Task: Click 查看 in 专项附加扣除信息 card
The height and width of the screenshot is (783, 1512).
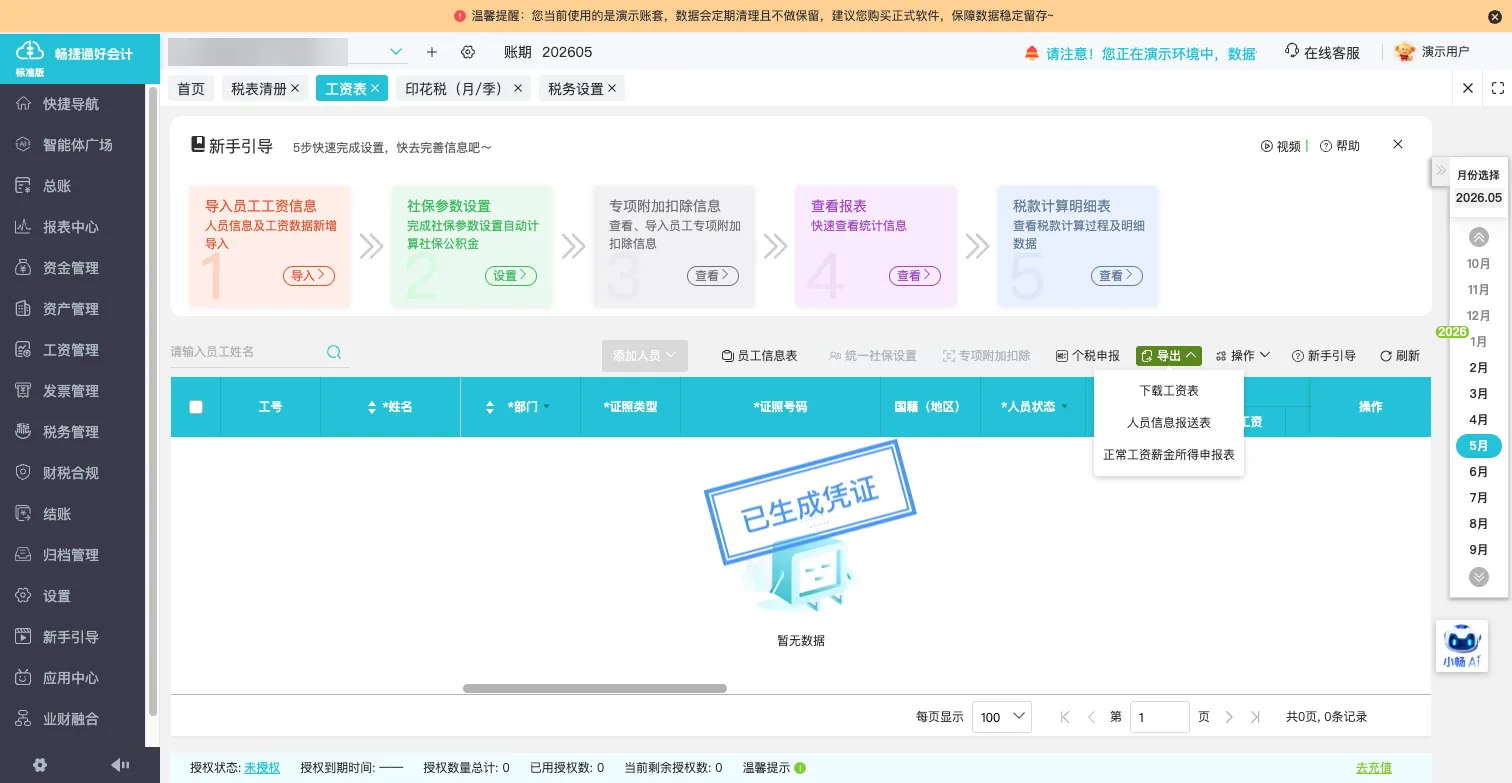Action: 712,276
